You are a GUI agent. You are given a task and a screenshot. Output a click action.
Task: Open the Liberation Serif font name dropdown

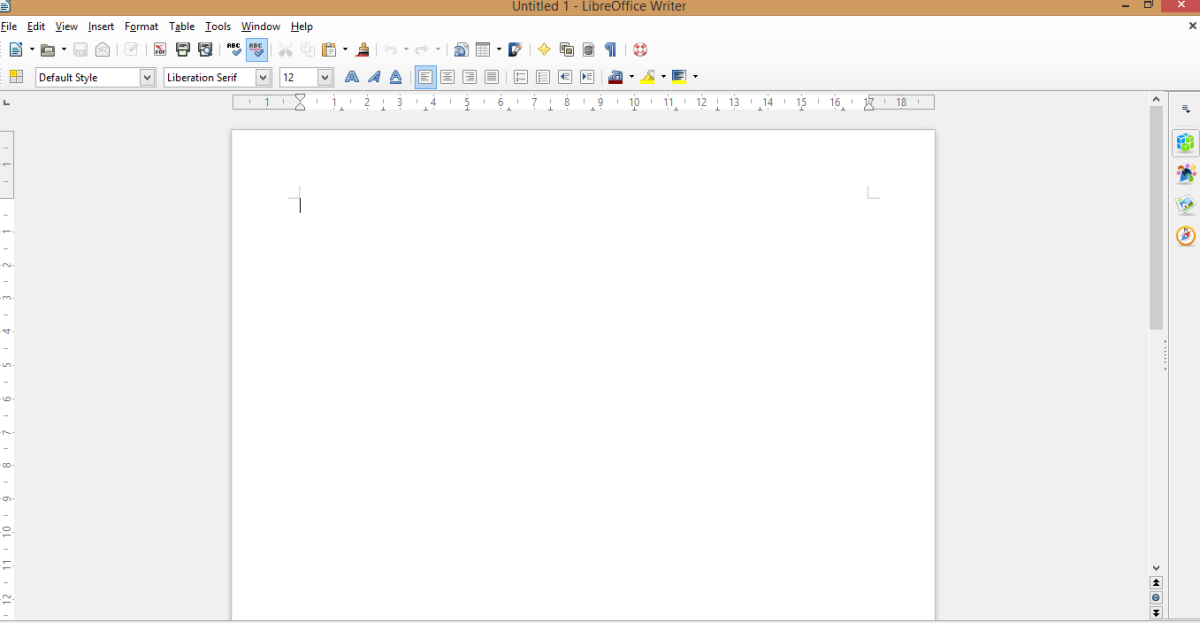(262, 77)
